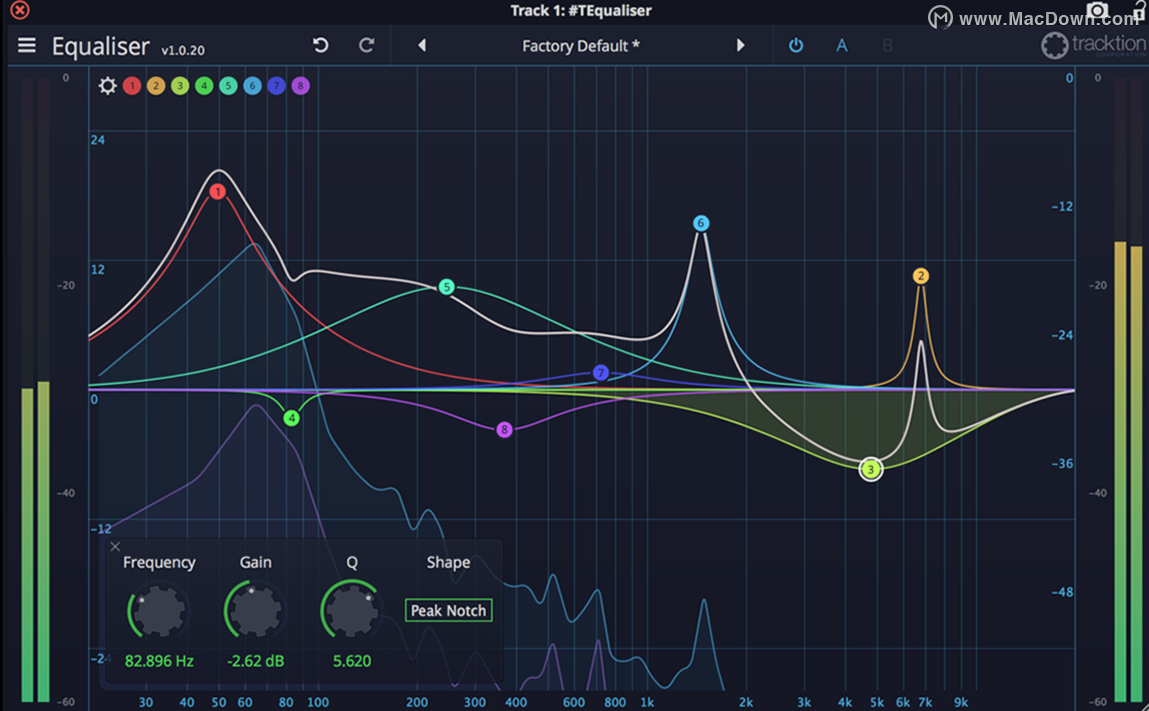Viewport: 1149px width, 711px height.
Task: Switch to B comparison state
Action: point(887,46)
